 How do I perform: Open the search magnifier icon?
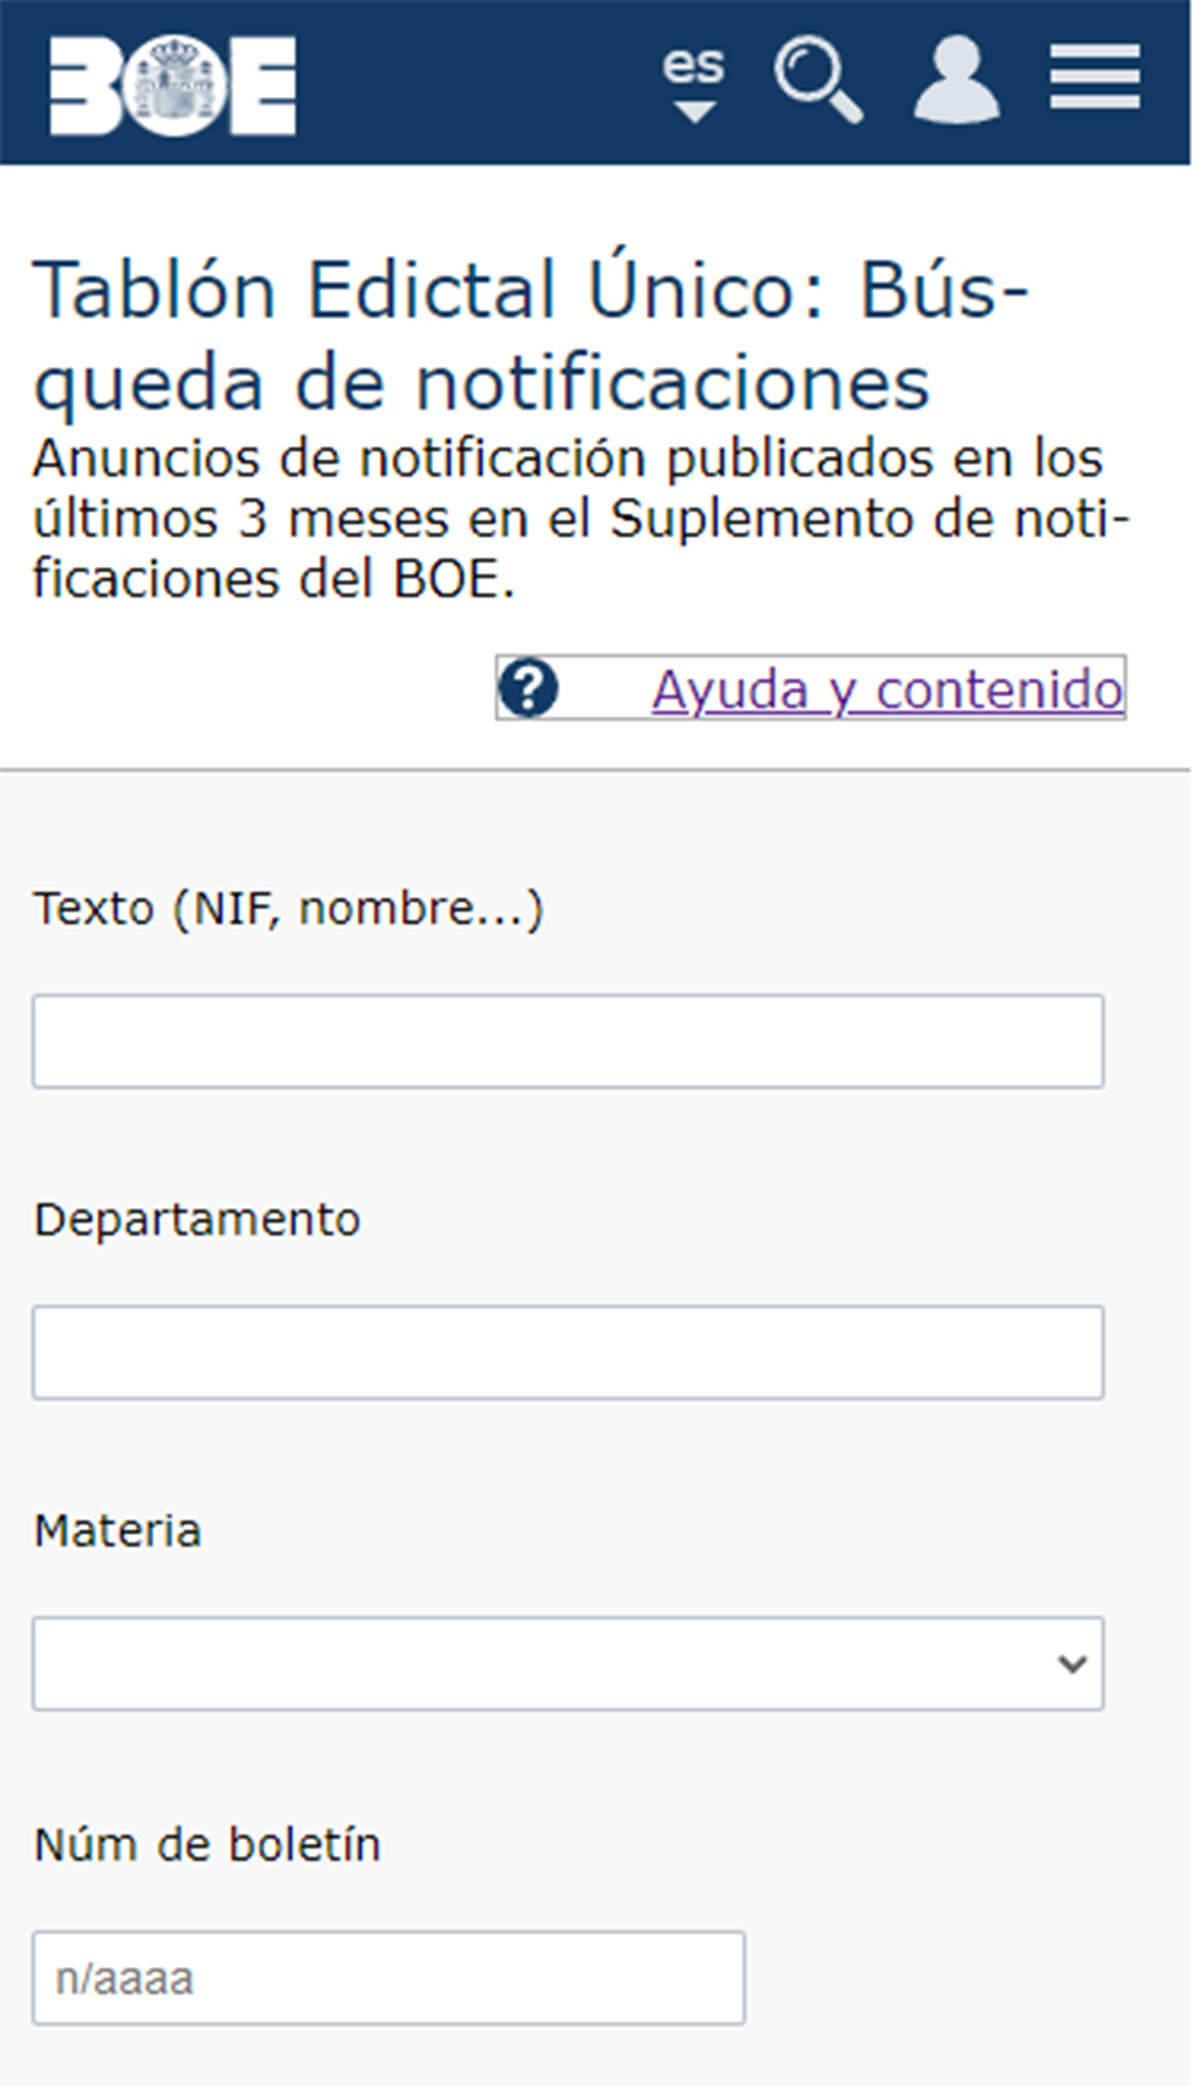coord(817,80)
